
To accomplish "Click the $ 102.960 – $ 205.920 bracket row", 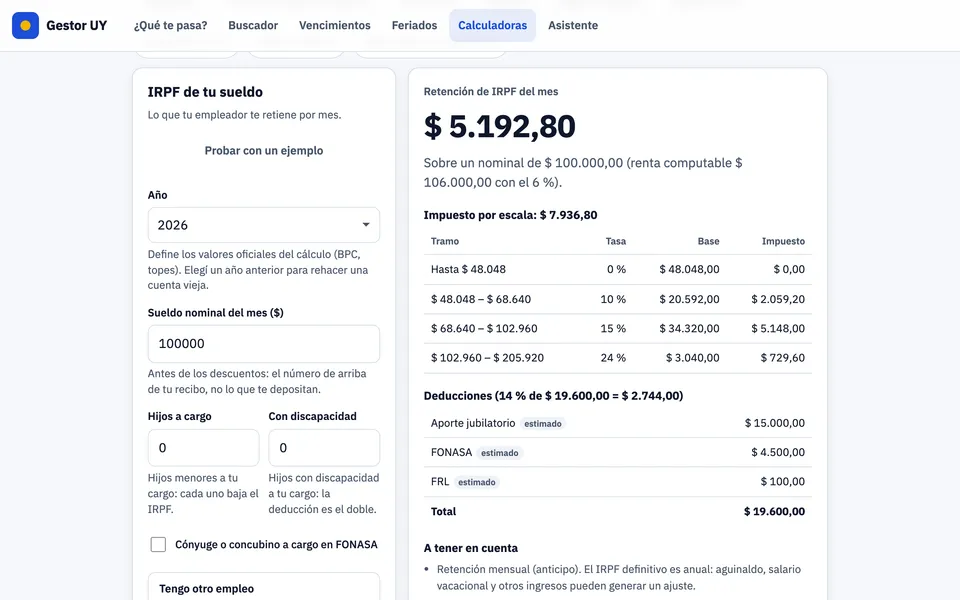I will click(618, 358).
